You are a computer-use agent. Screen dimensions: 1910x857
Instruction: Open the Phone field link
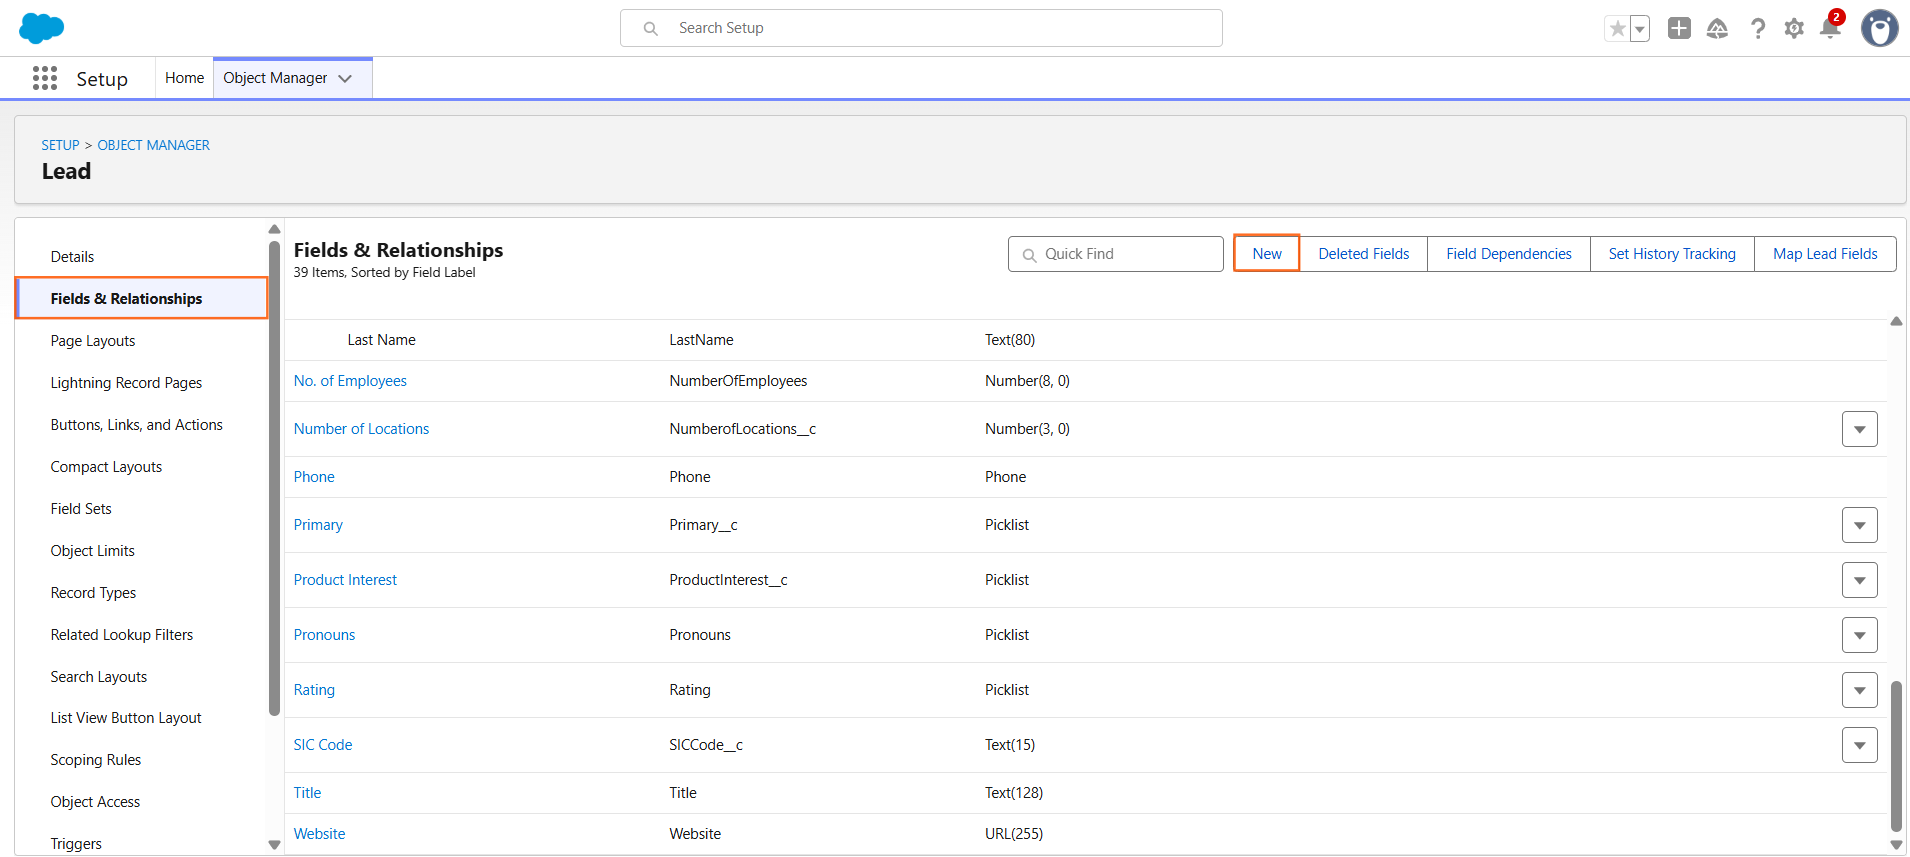tap(314, 477)
